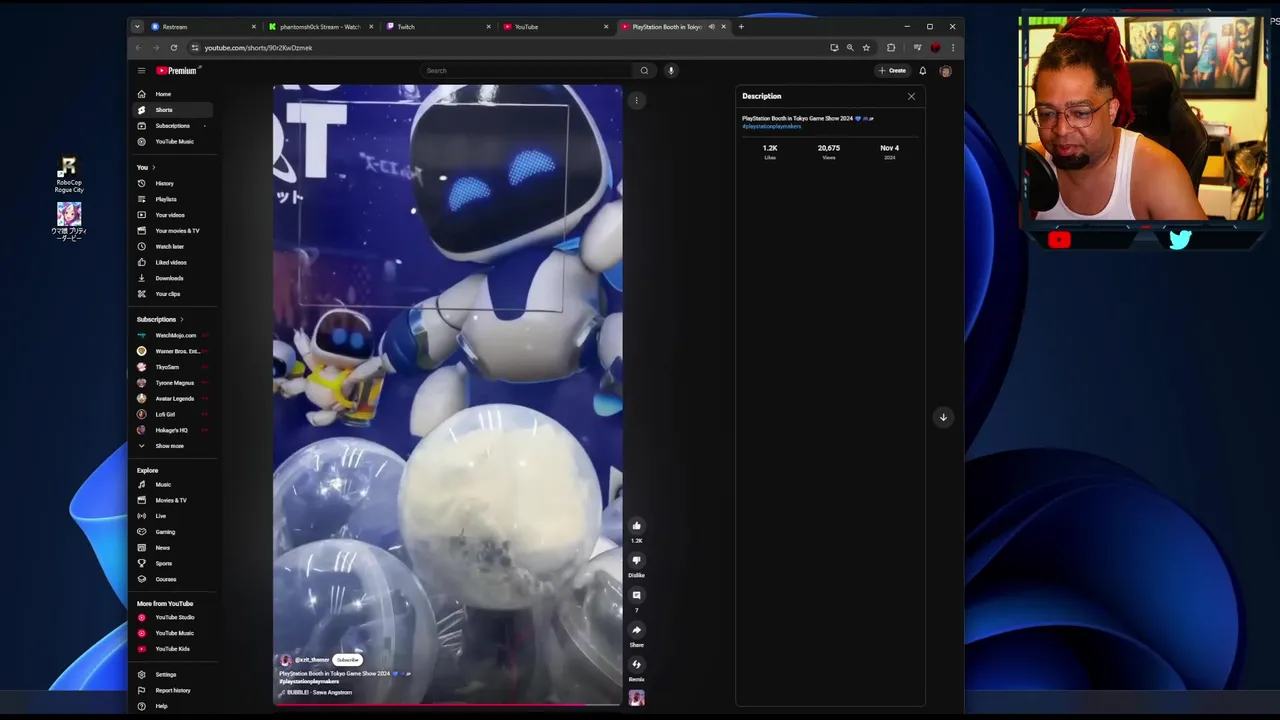Open Warner Bros. Ent. subscription
The height and width of the screenshot is (720, 1280).
[x=171, y=352]
